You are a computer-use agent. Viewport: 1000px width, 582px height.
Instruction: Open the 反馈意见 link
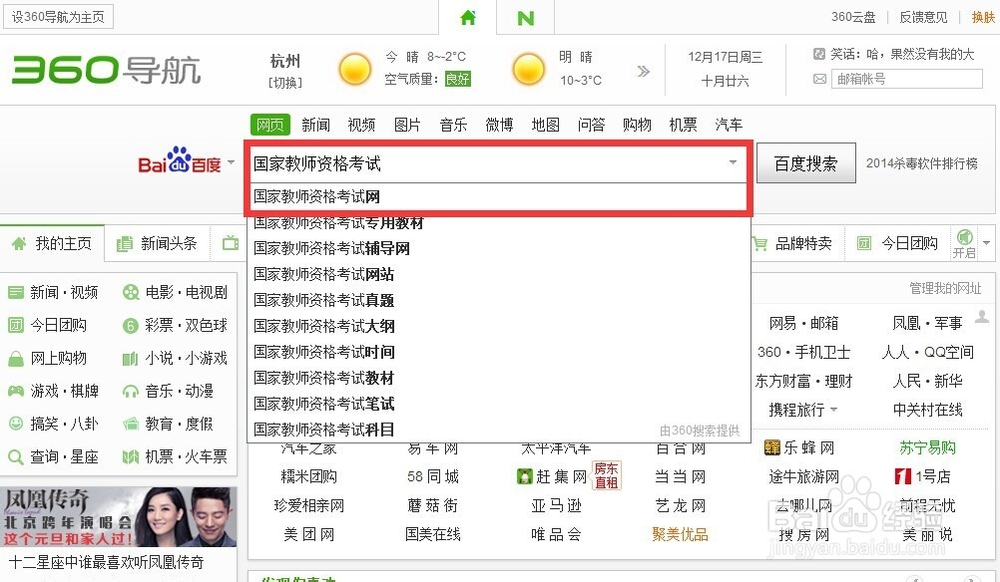tap(923, 17)
